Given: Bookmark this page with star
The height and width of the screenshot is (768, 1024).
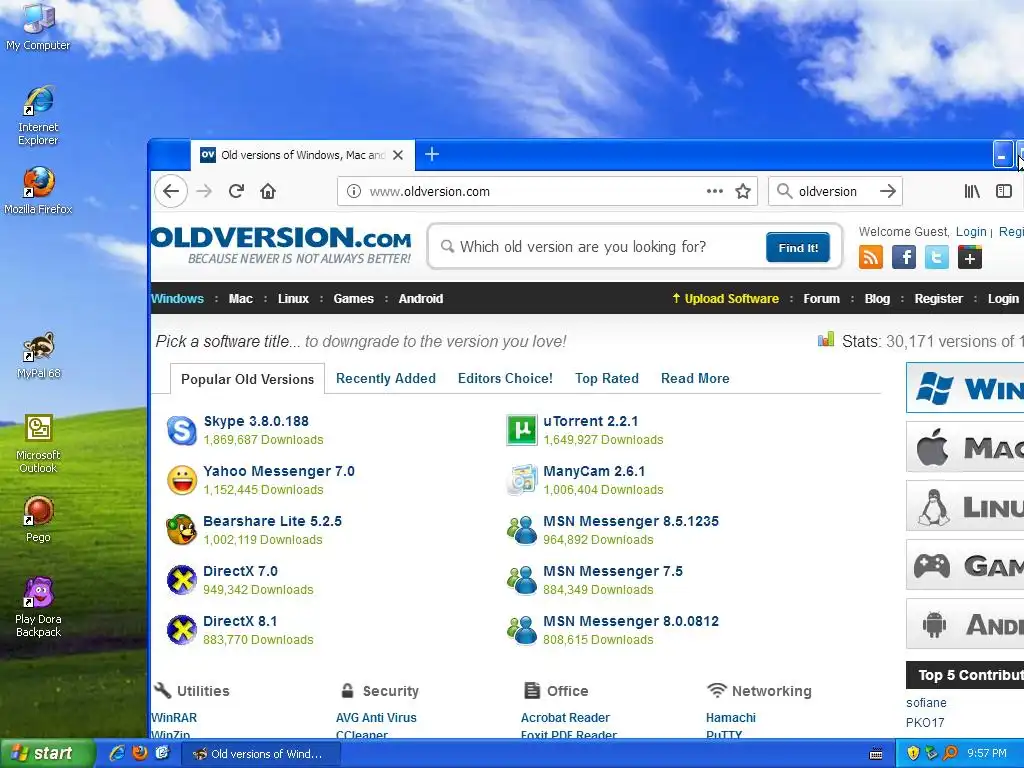Looking at the screenshot, I should [x=743, y=191].
